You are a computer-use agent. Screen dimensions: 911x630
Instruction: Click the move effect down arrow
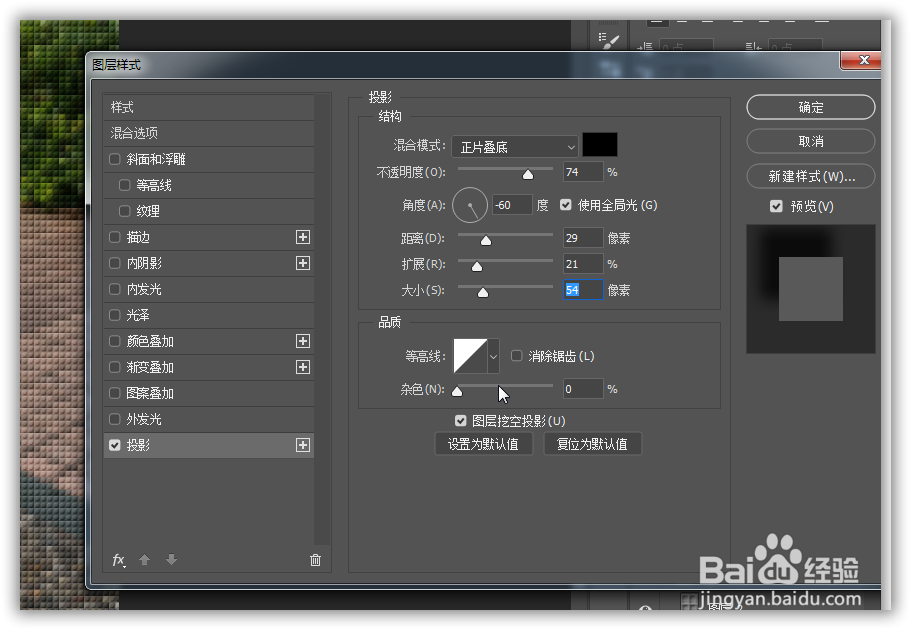(171, 560)
